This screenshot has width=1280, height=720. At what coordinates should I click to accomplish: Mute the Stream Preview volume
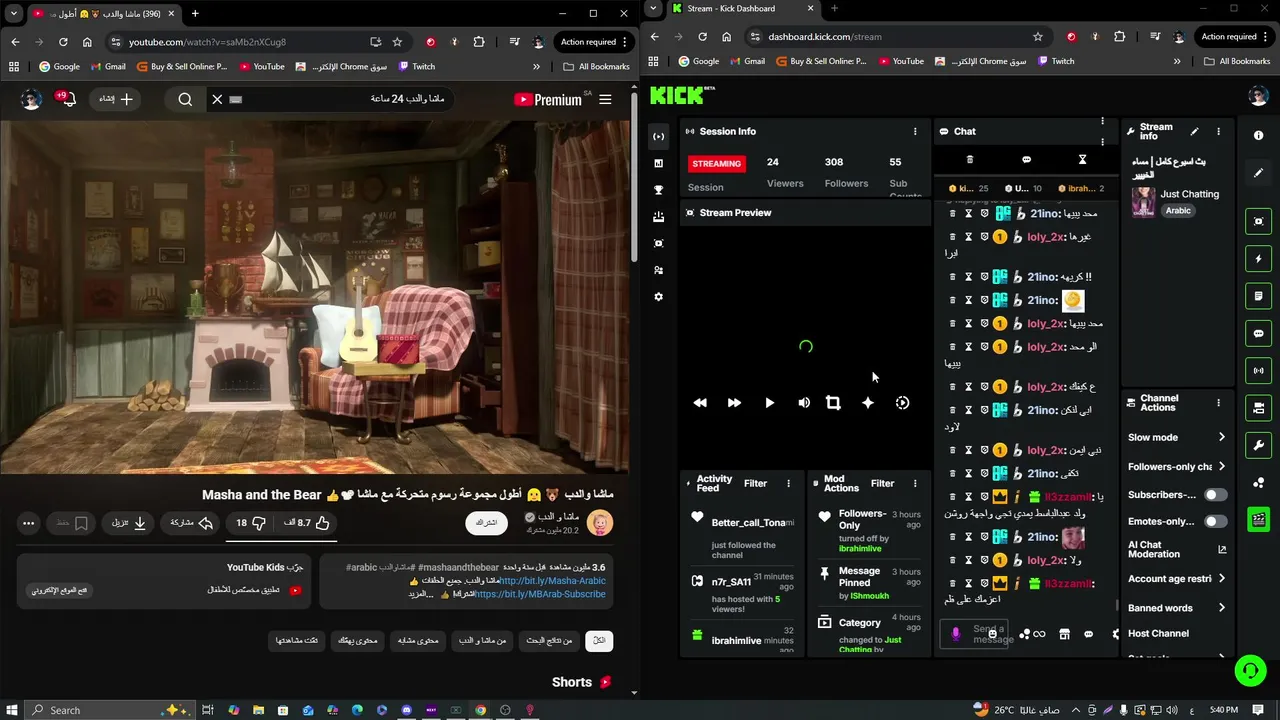pyautogui.click(x=804, y=402)
